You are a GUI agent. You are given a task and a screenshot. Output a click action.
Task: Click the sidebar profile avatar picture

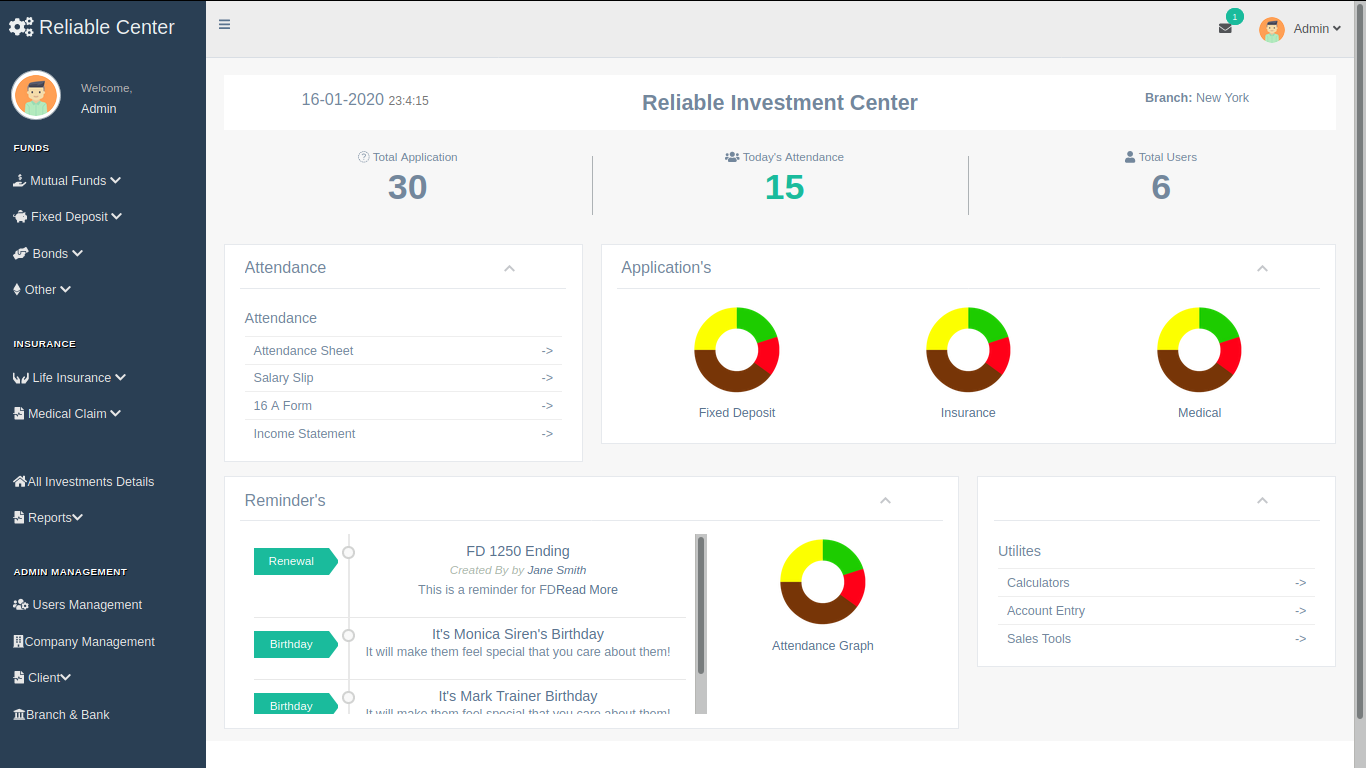pos(36,95)
